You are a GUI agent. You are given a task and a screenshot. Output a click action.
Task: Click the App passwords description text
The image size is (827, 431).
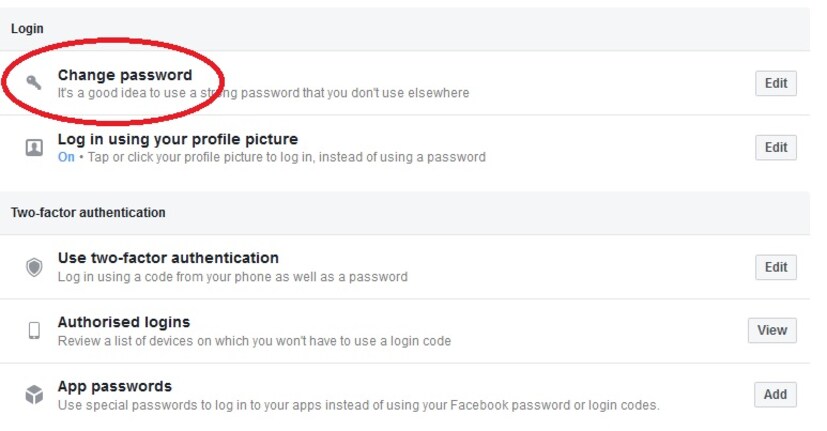click(x=358, y=405)
